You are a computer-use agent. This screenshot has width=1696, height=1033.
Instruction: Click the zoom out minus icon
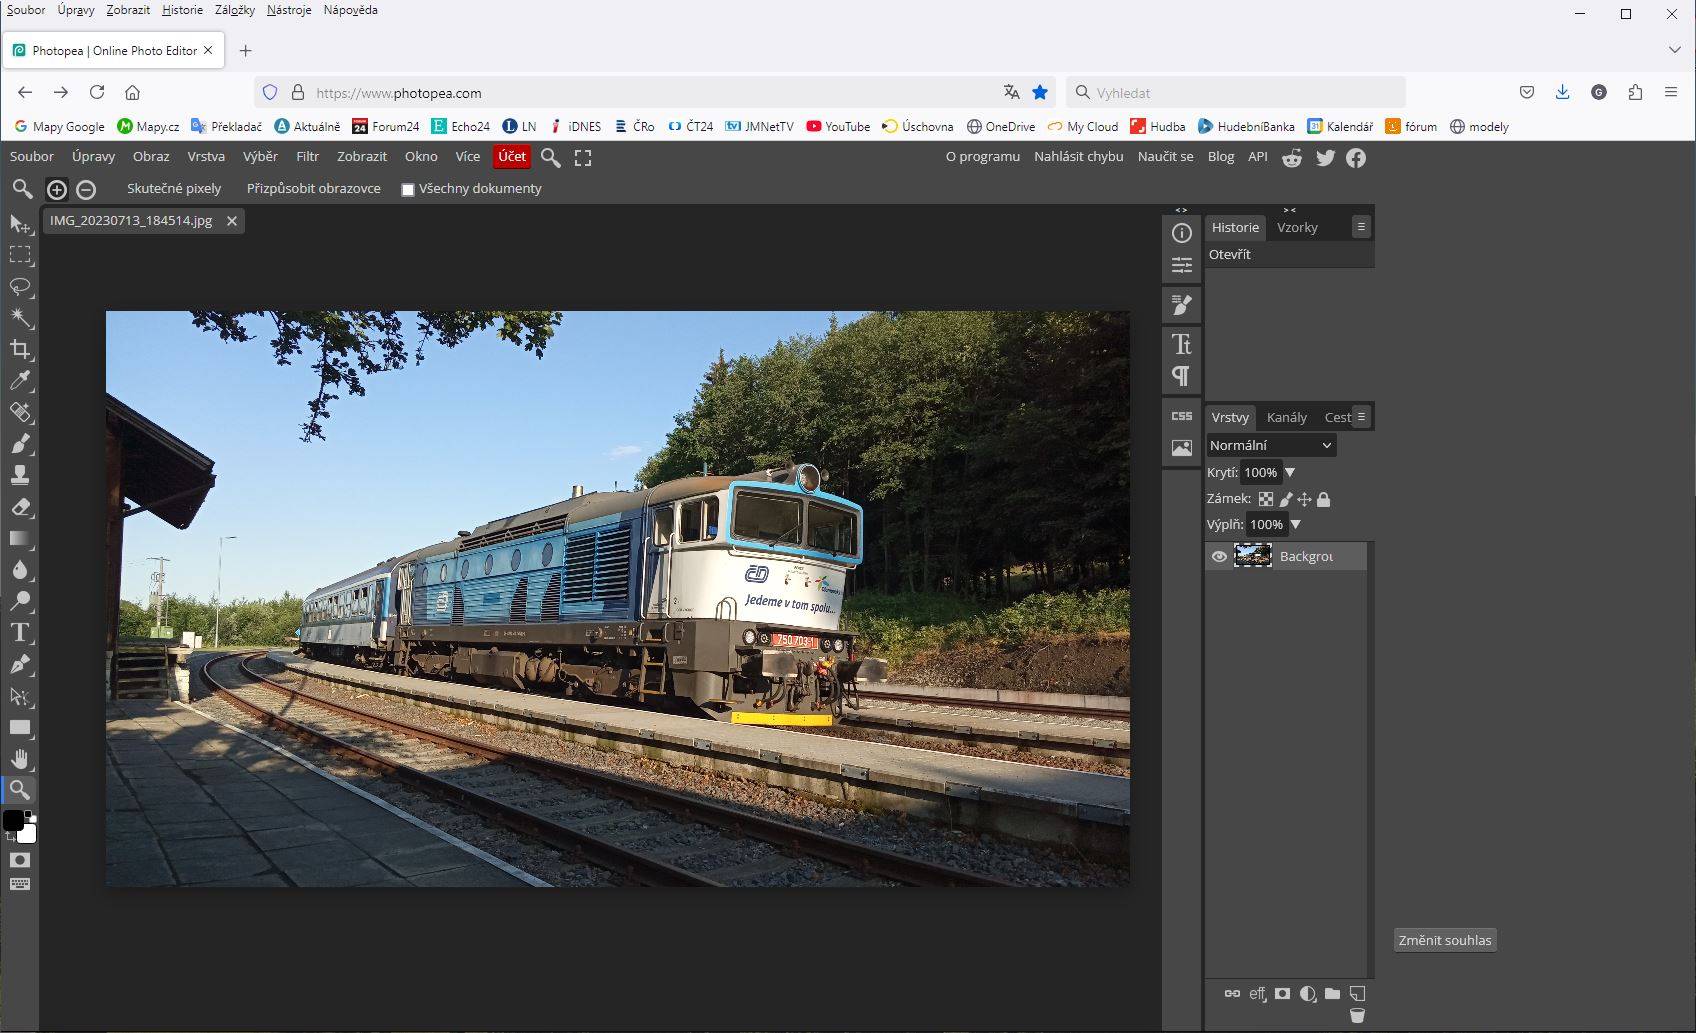pyautogui.click(x=86, y=189)
